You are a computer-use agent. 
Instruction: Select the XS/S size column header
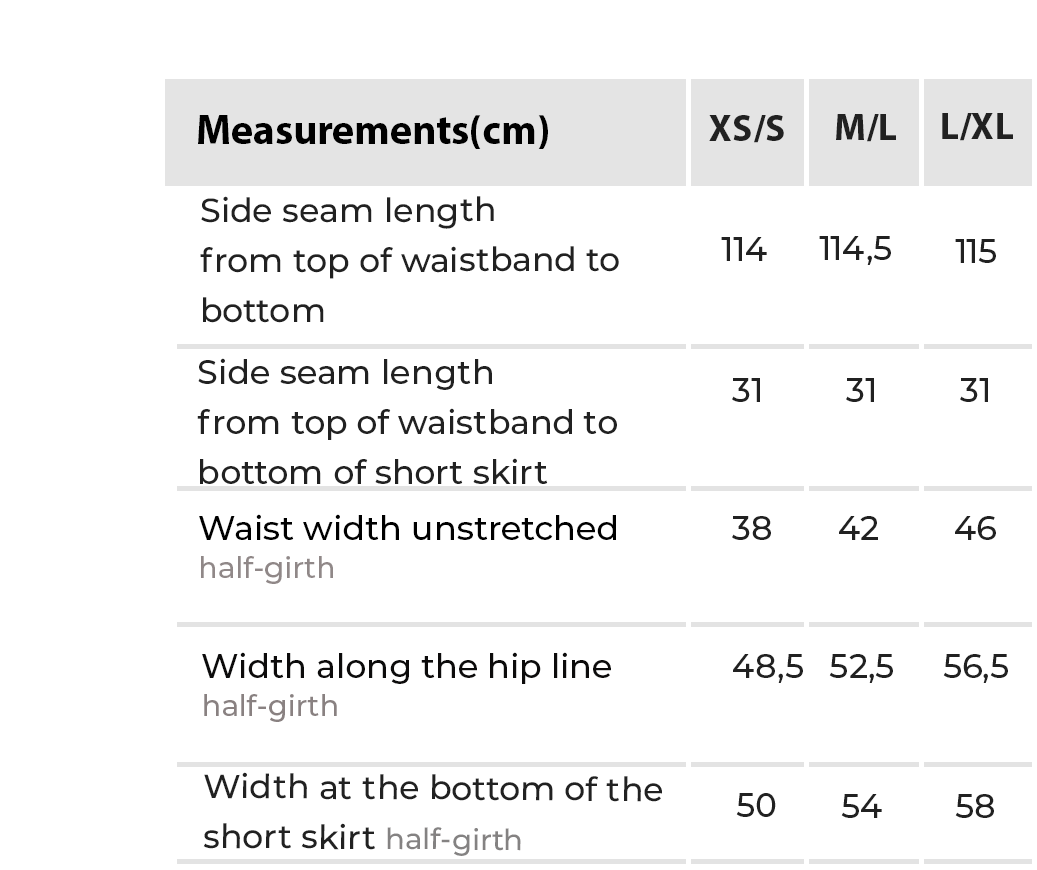point(747,129)
